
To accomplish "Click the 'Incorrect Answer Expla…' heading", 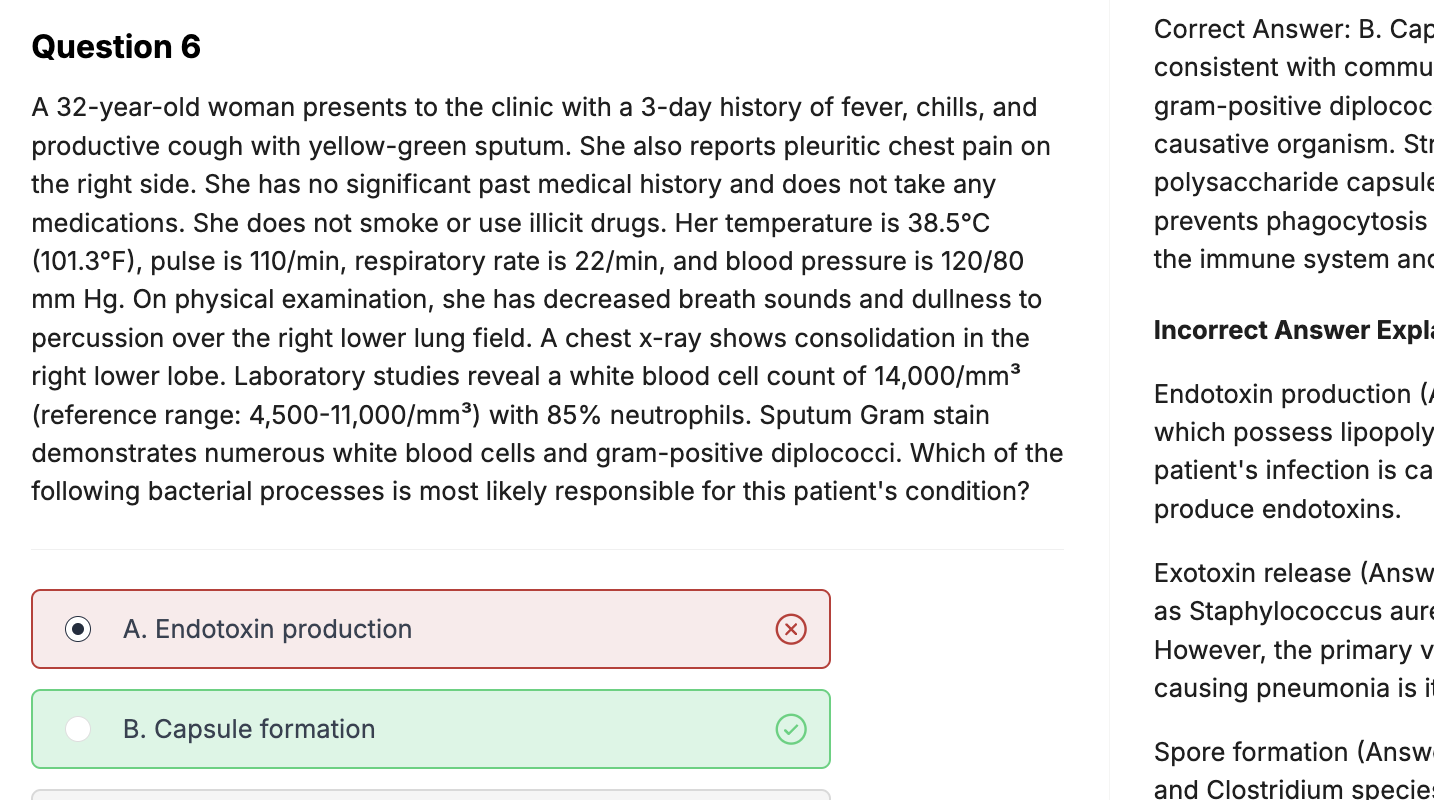I will [x=1292, y=330].
